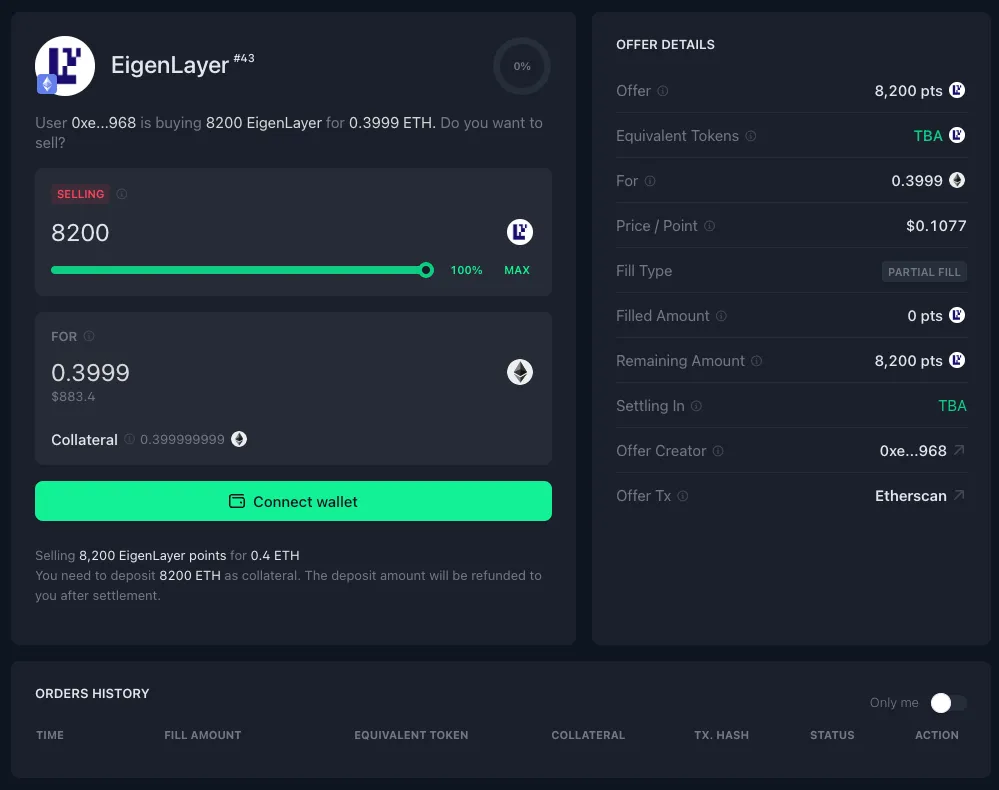The image size is (999, 790).
Task: Open offer creator address 0xe...968
Action: coord(913,451)
